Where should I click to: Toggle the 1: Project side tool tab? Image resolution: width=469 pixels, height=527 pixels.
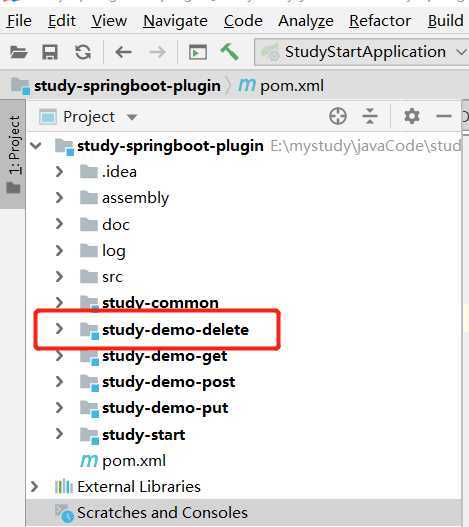13,154
